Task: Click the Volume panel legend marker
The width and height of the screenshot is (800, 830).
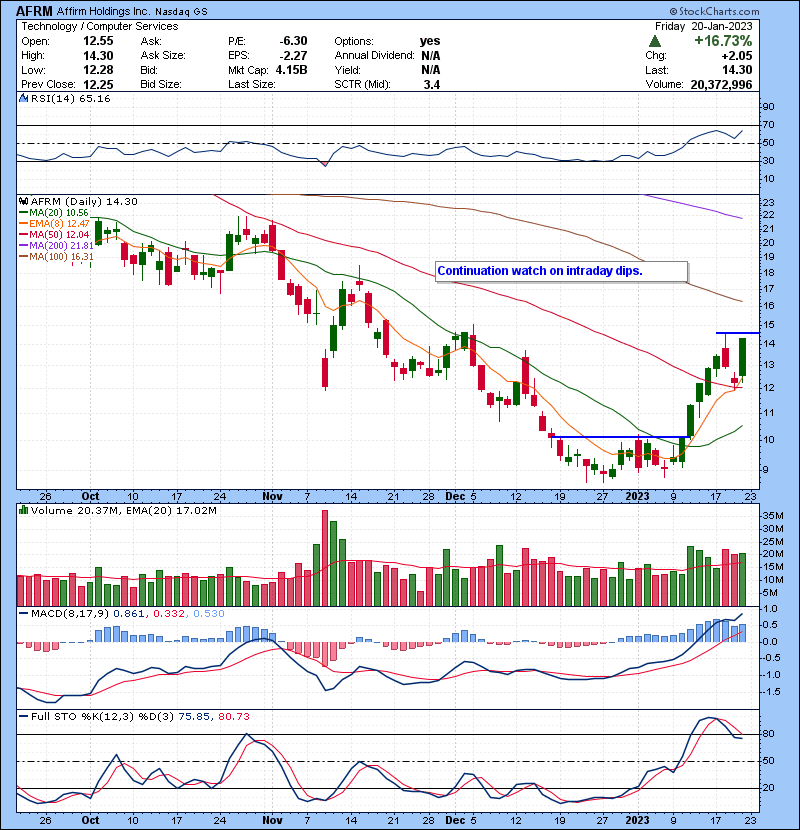Action: click(x=21, y=511)
